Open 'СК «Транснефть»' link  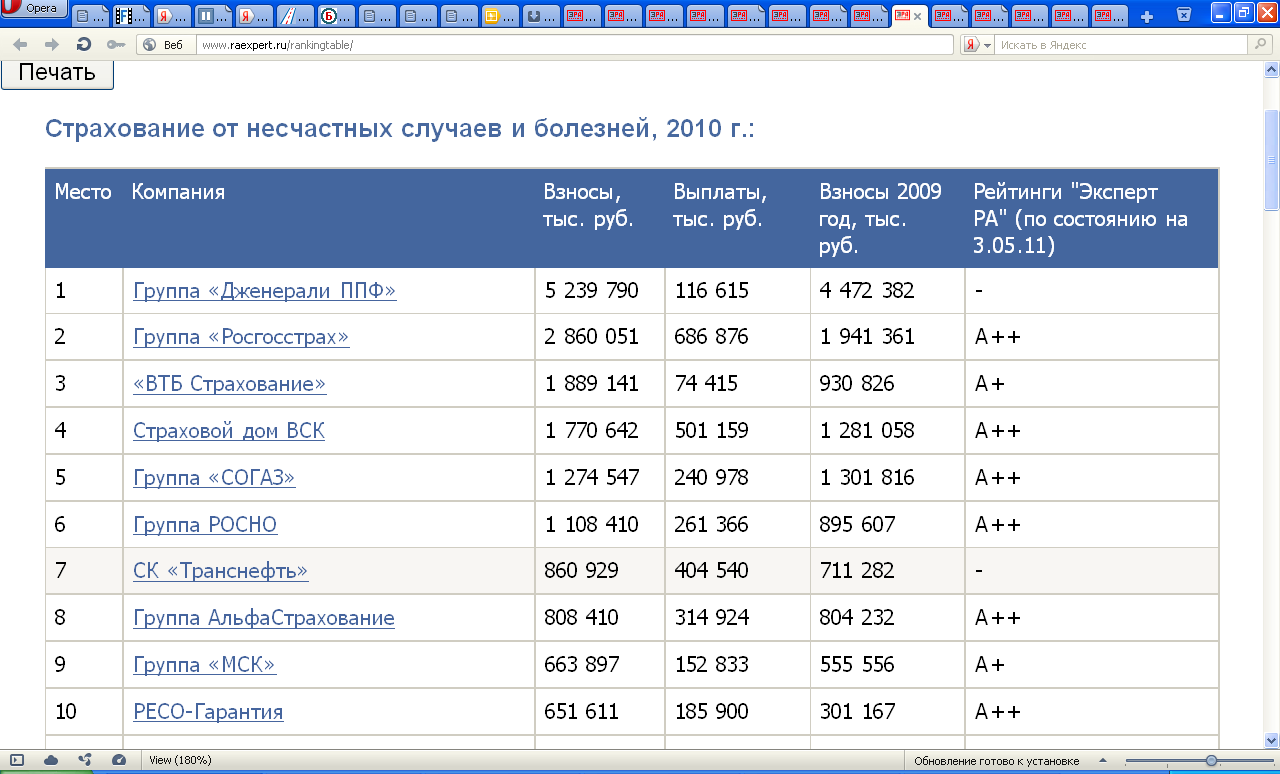(220, 571)
